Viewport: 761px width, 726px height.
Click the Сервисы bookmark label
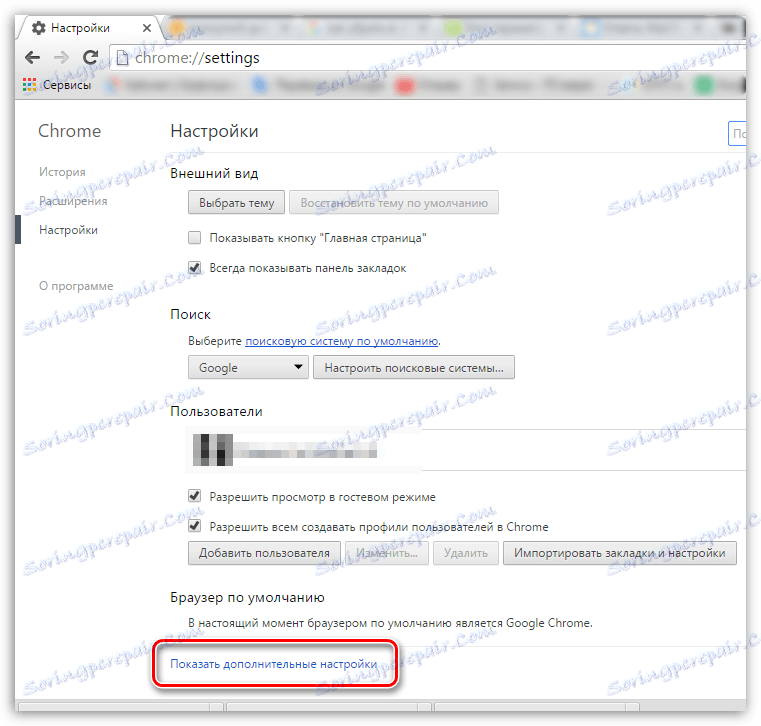(x=67, y=85)
